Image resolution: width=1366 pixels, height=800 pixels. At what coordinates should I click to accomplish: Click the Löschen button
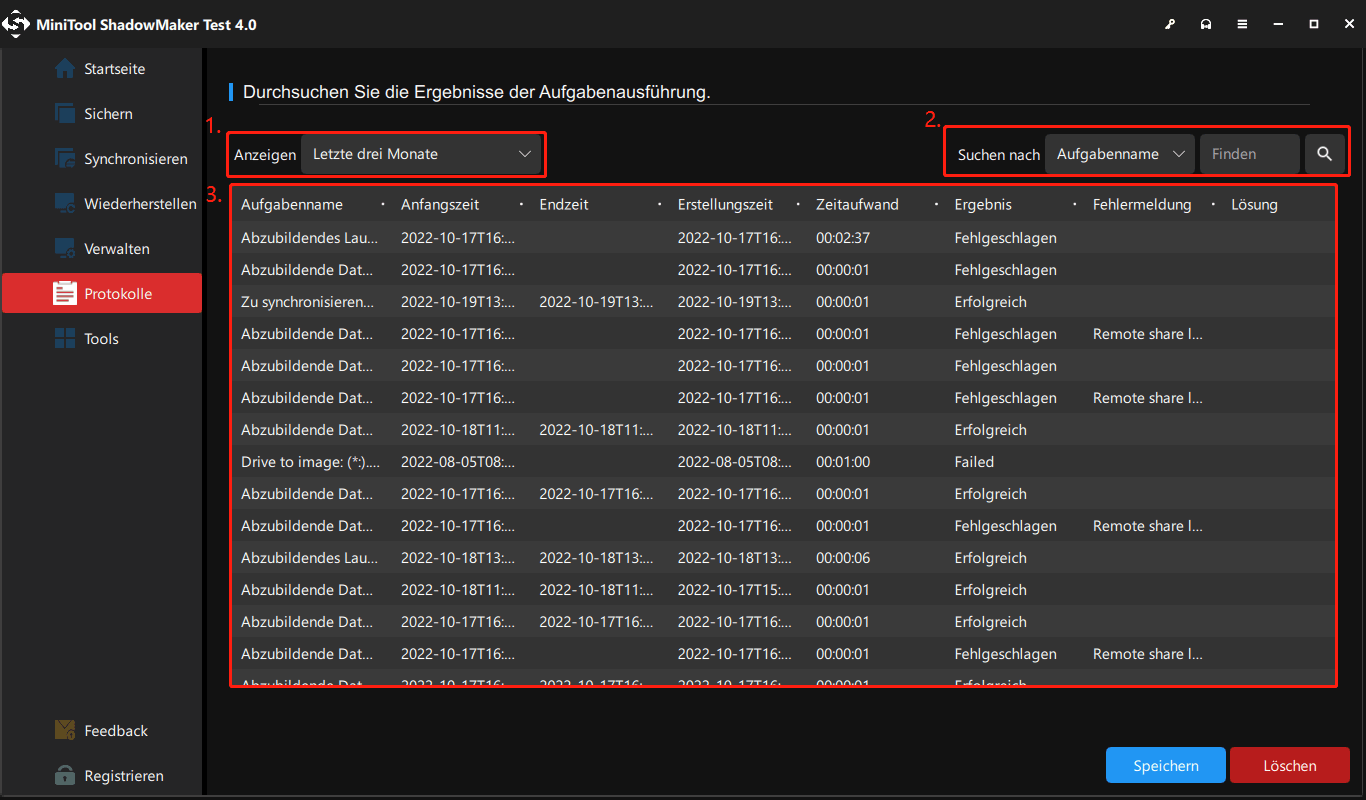tap(1290, 766)
